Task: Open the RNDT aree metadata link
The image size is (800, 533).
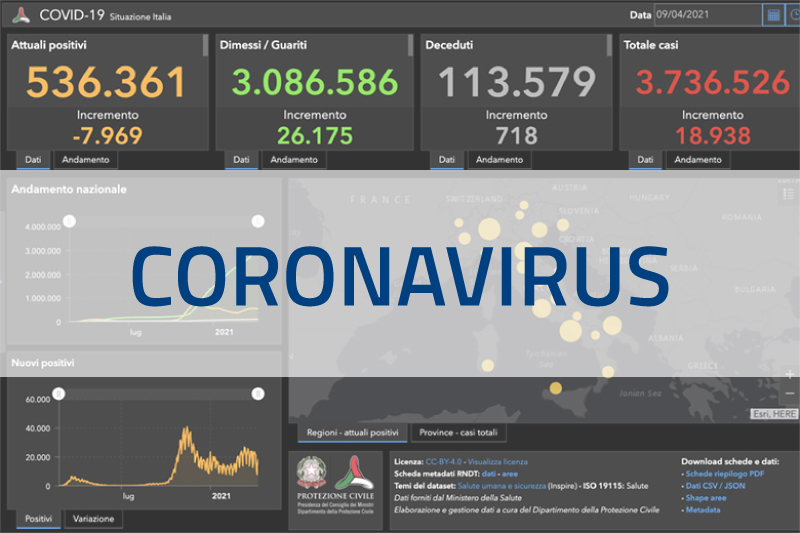Action: pos(510,474)
